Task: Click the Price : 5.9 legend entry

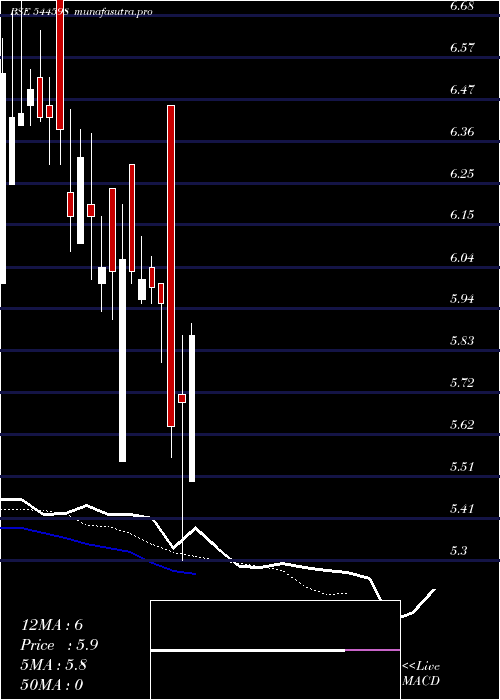Action: click(59, 645)
